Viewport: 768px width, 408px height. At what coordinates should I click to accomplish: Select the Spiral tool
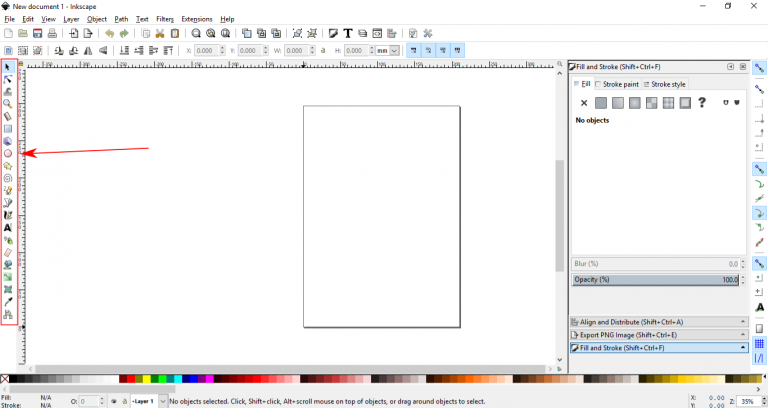(x=8, y=178)
